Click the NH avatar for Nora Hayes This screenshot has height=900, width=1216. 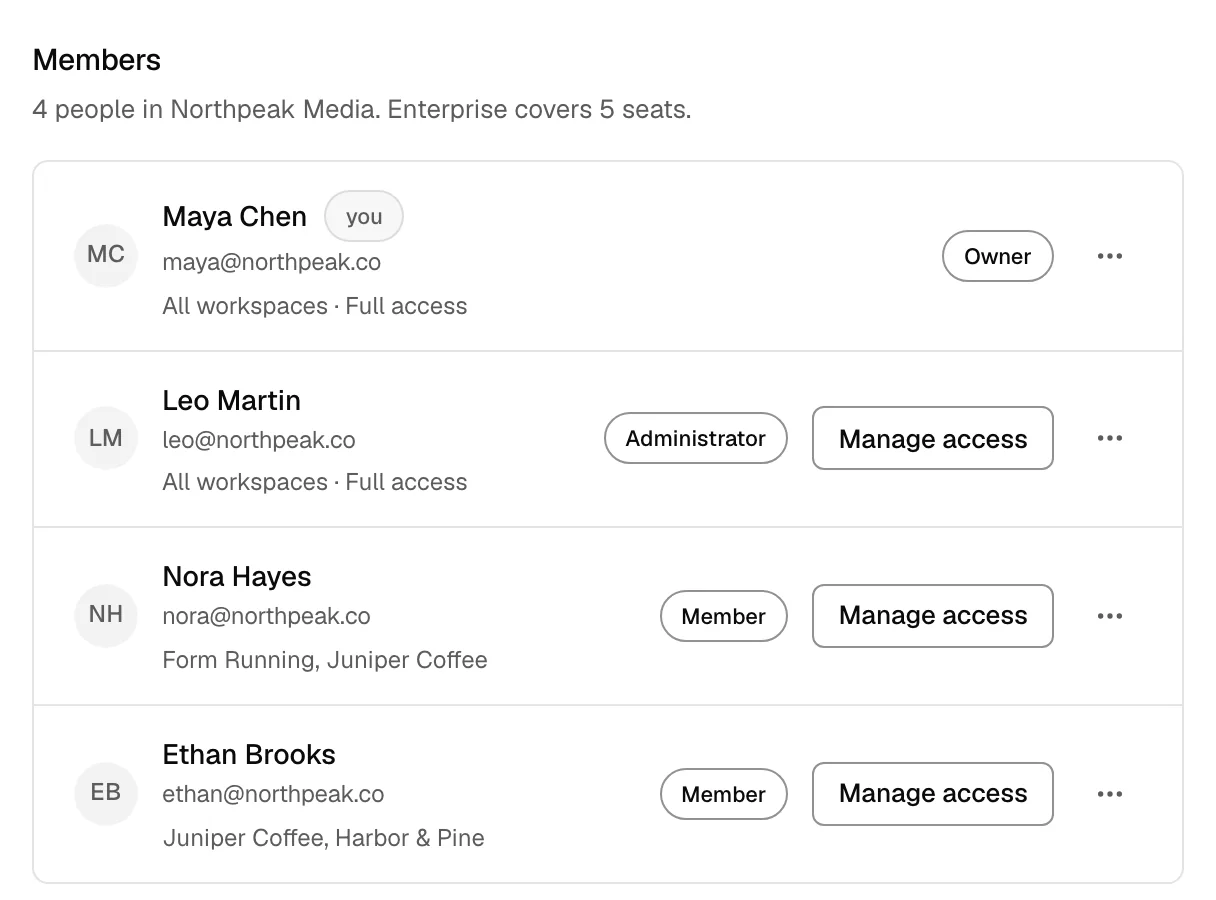coord(106,615)
